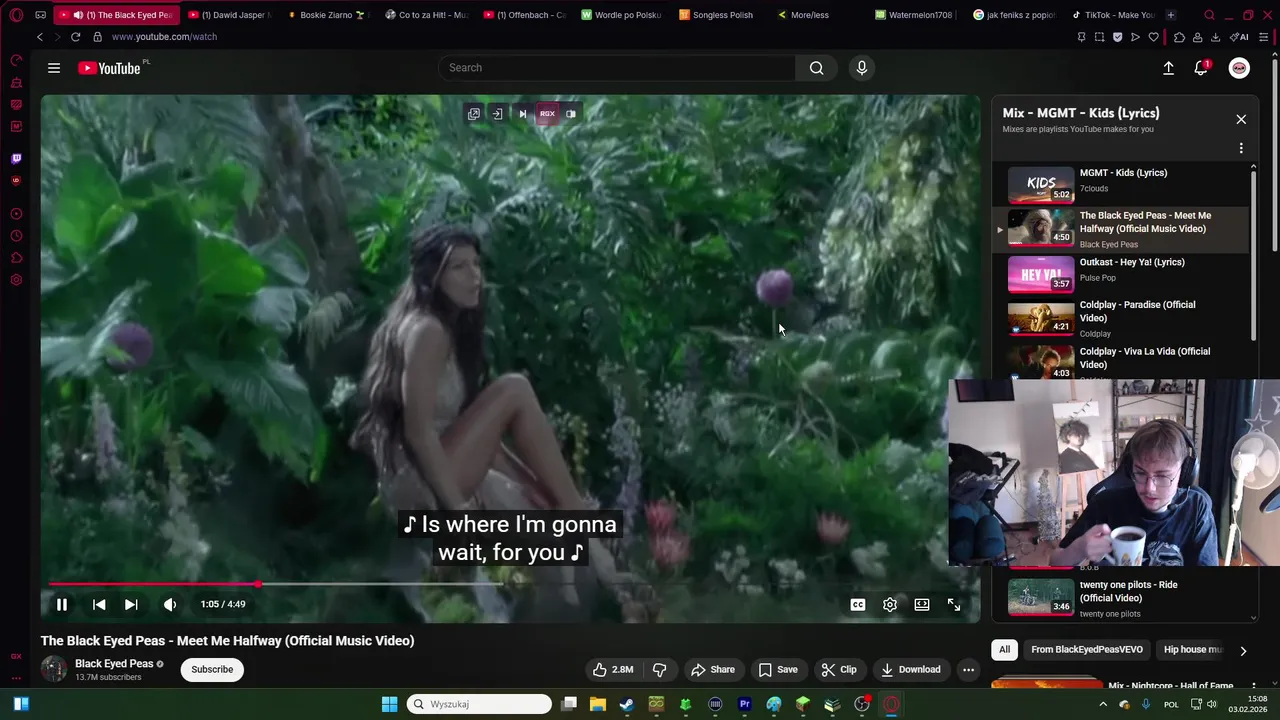Open Steam from the taskbar
1280x720 pixels.
(x=627, y=704)
